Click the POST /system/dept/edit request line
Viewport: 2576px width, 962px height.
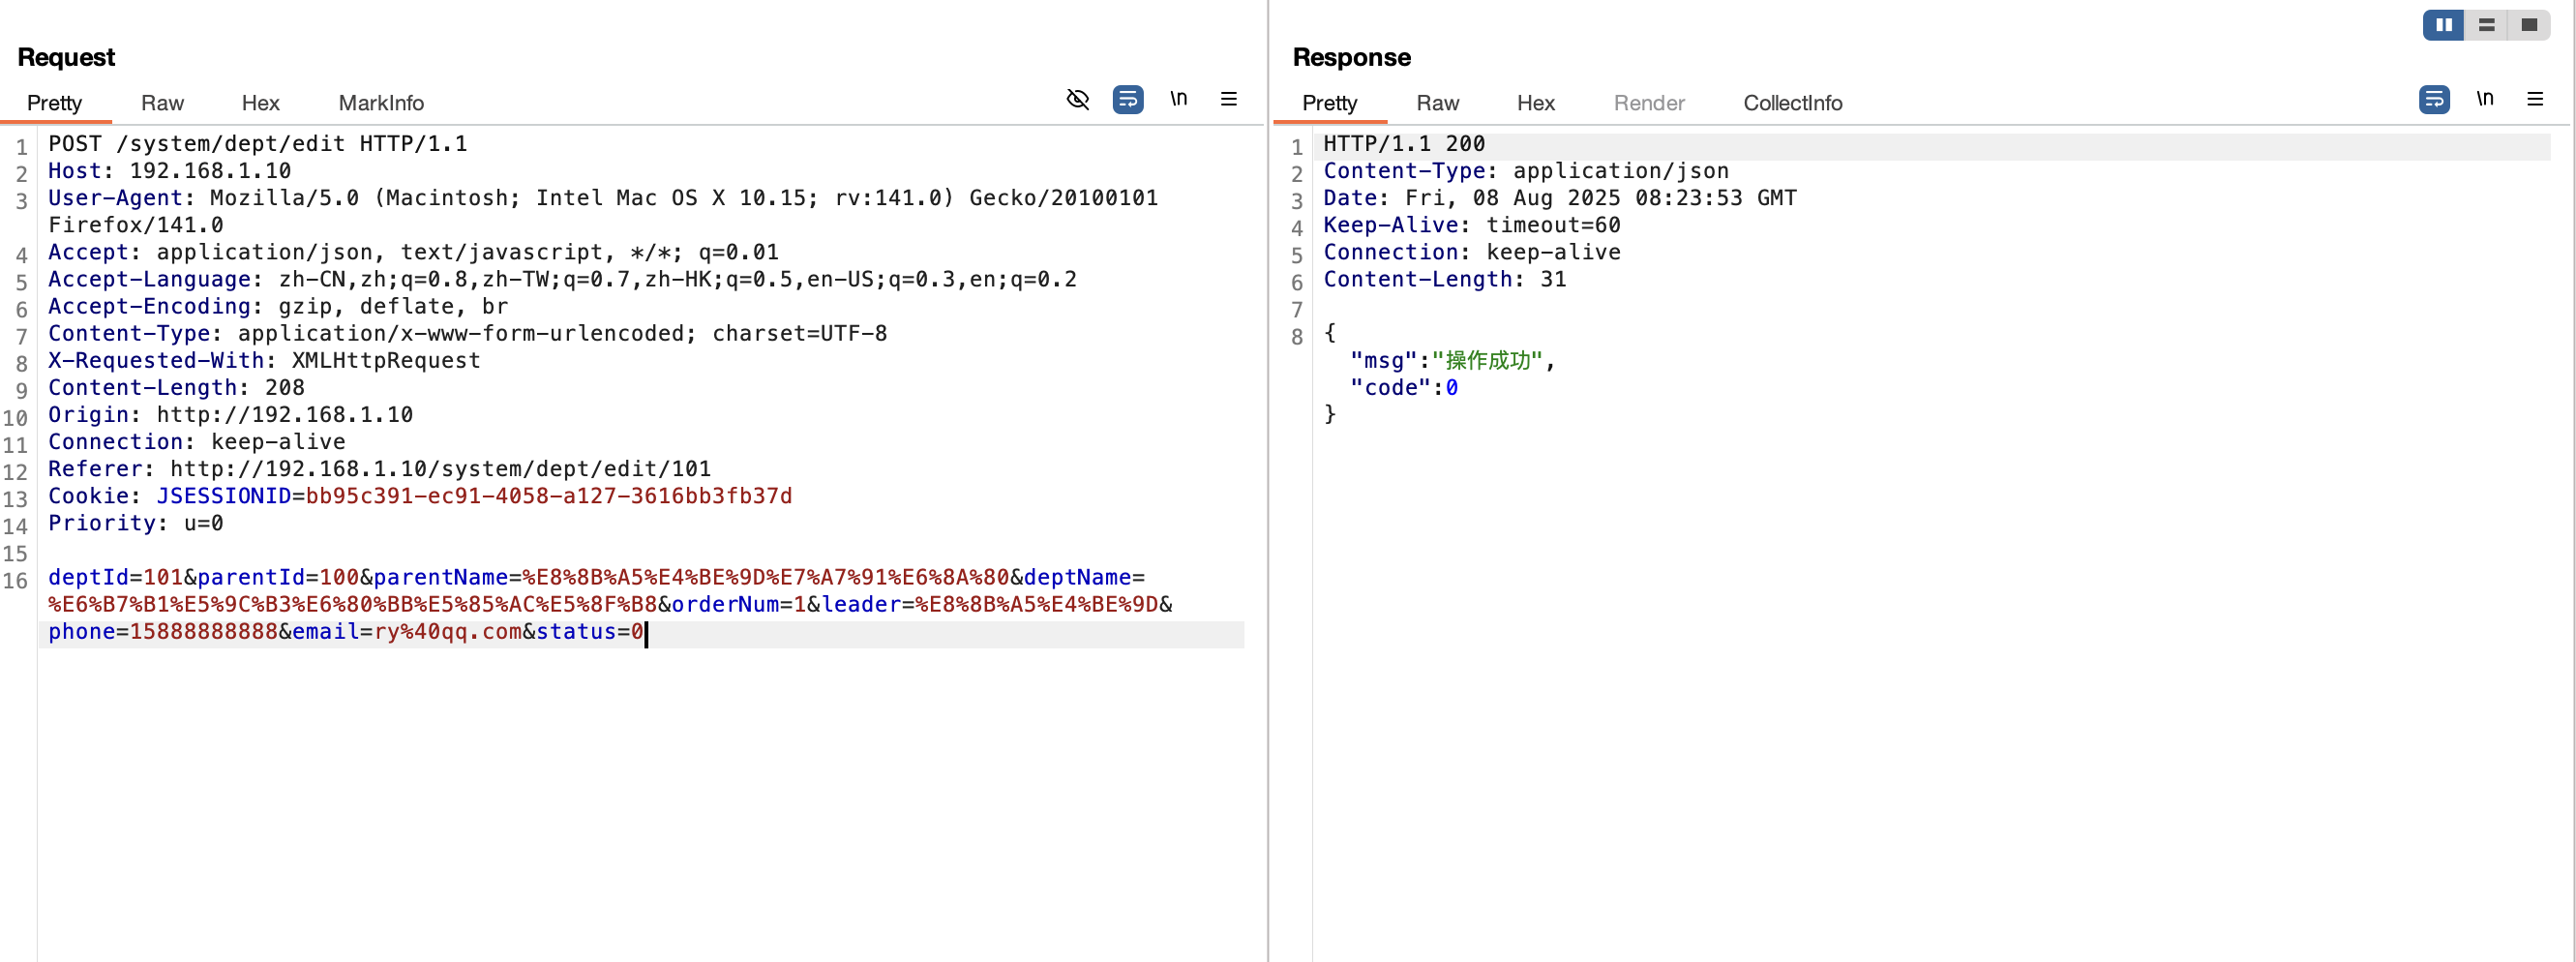point(258,144)
